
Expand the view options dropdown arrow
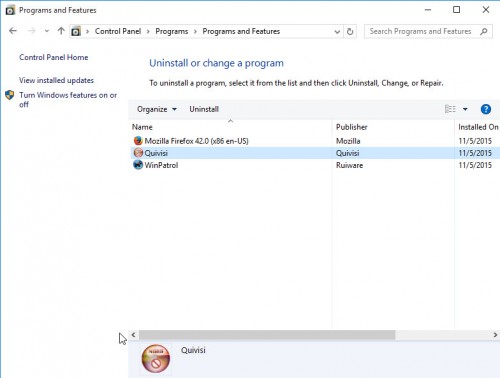465,109
